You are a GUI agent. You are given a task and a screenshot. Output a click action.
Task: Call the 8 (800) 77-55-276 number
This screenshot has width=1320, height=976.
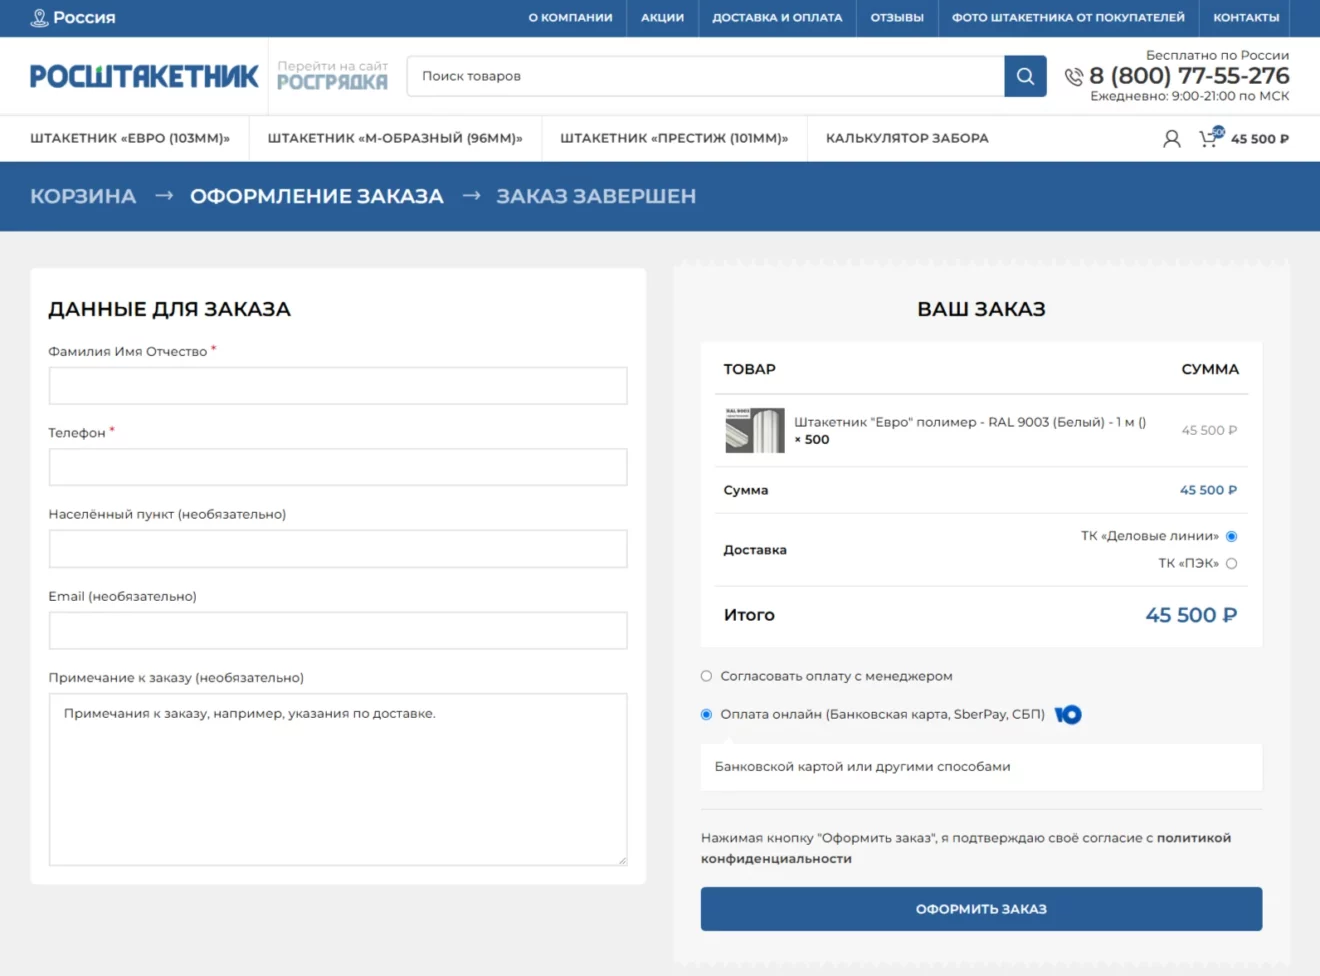click(x=1189, y=76)
